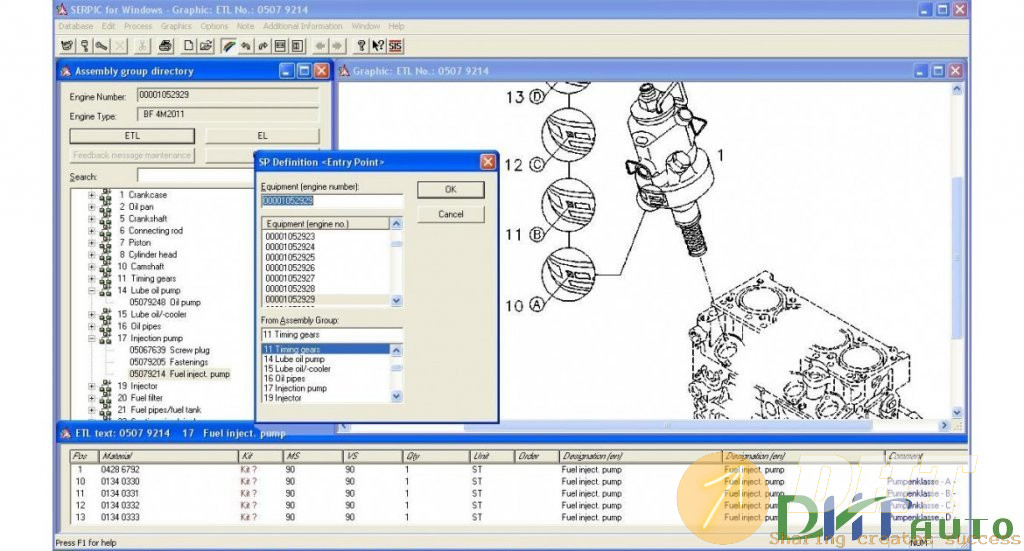Expand the Fuel filter tree node
1024x551 pixels.
[91, 398]
